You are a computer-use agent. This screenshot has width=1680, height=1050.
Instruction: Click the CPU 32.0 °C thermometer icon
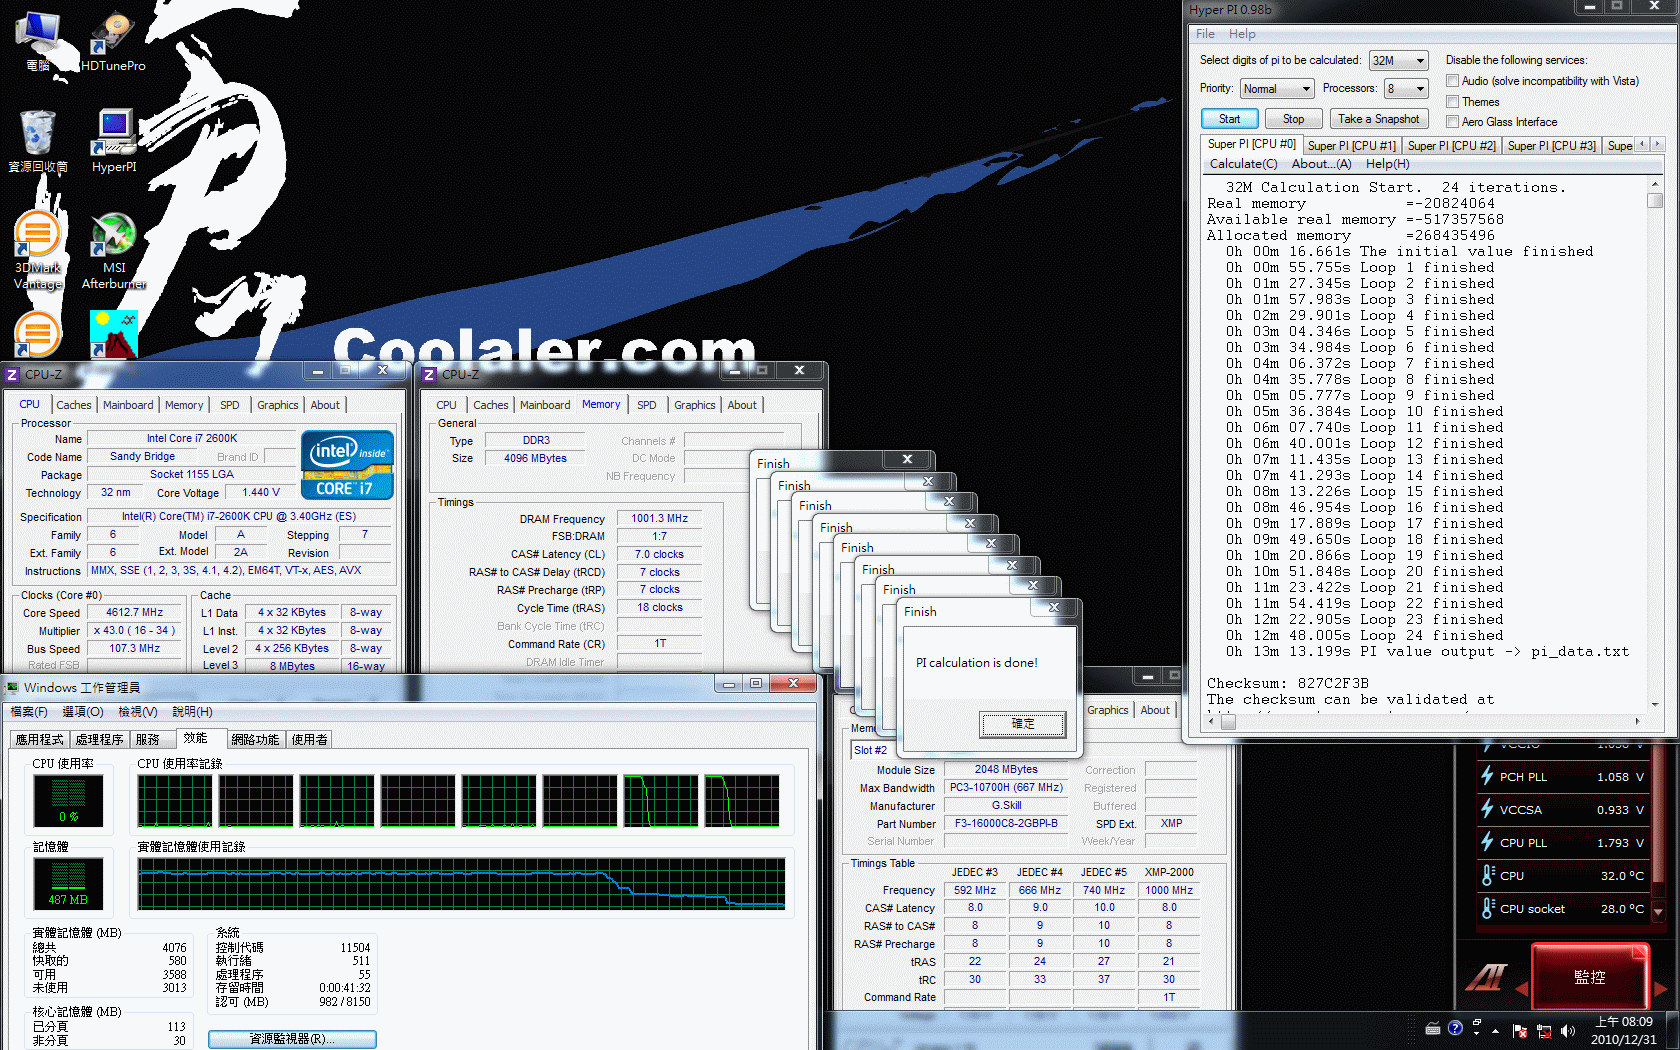coord(1488,875)
